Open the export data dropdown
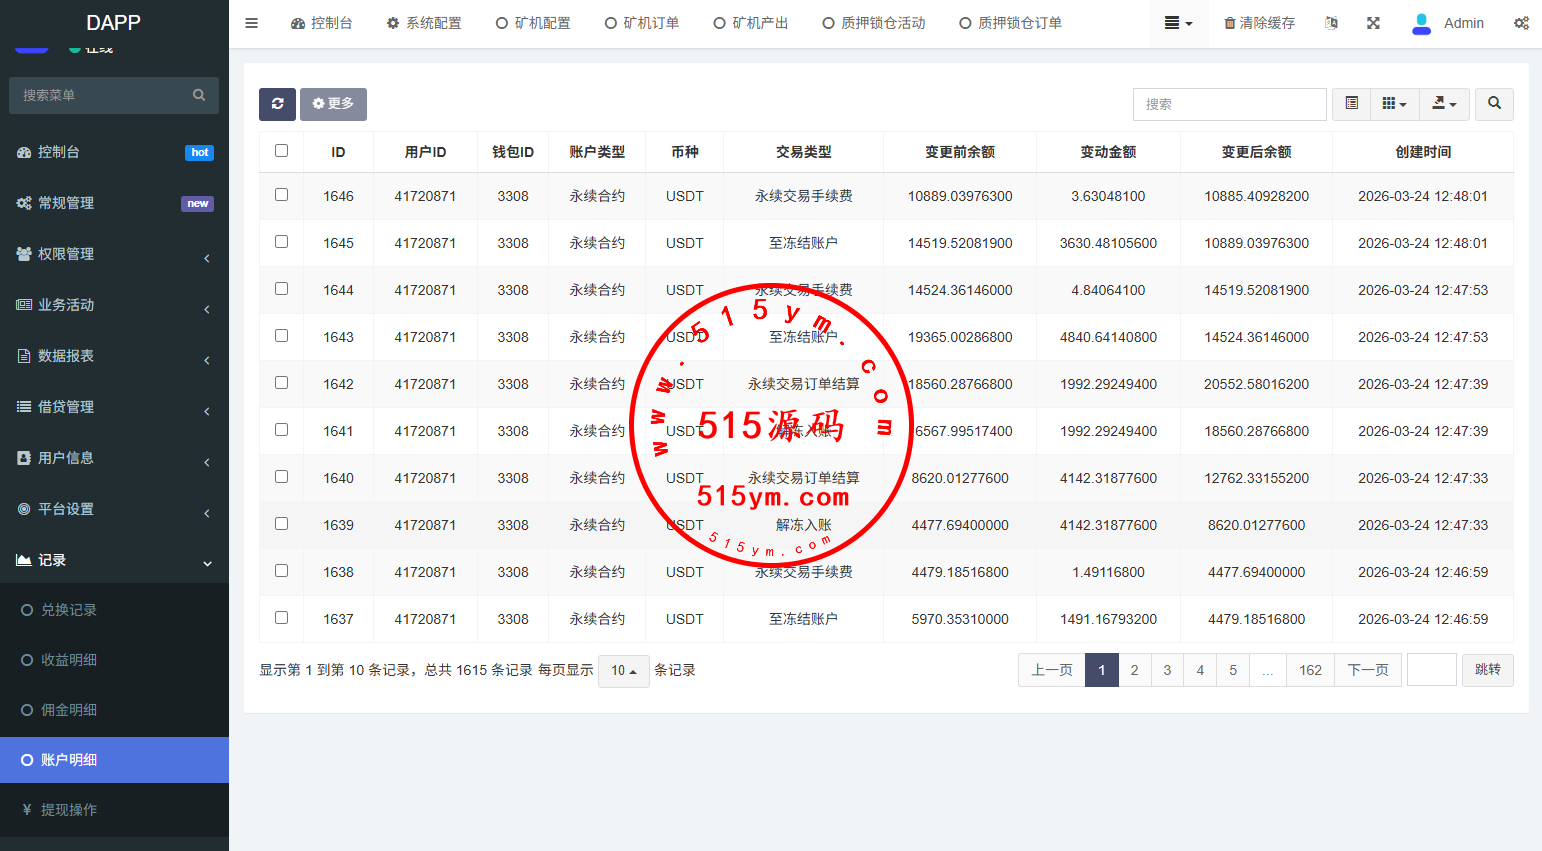This screenshot has height=851, width=1542. (1444, 104)
